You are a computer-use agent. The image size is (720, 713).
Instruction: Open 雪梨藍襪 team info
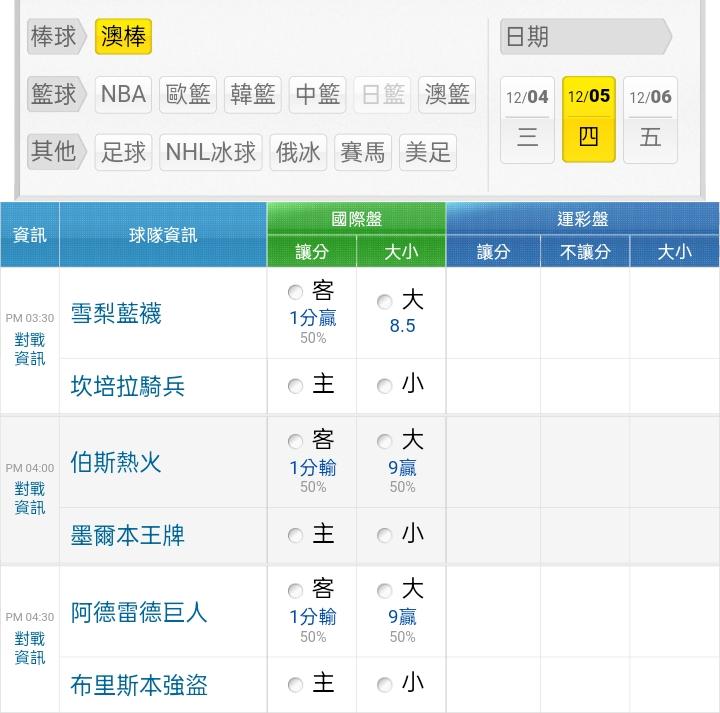[x=116, y=314]
